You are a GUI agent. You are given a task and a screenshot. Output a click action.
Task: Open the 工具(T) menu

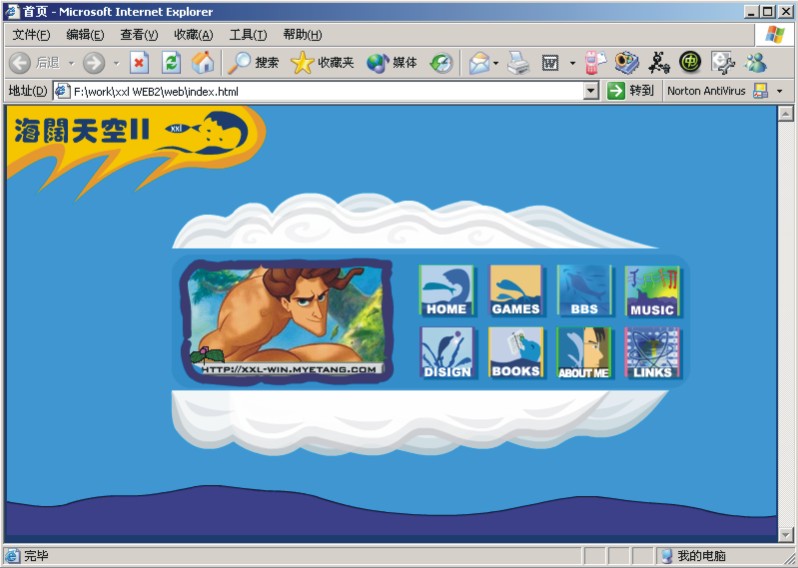[248, 35]
